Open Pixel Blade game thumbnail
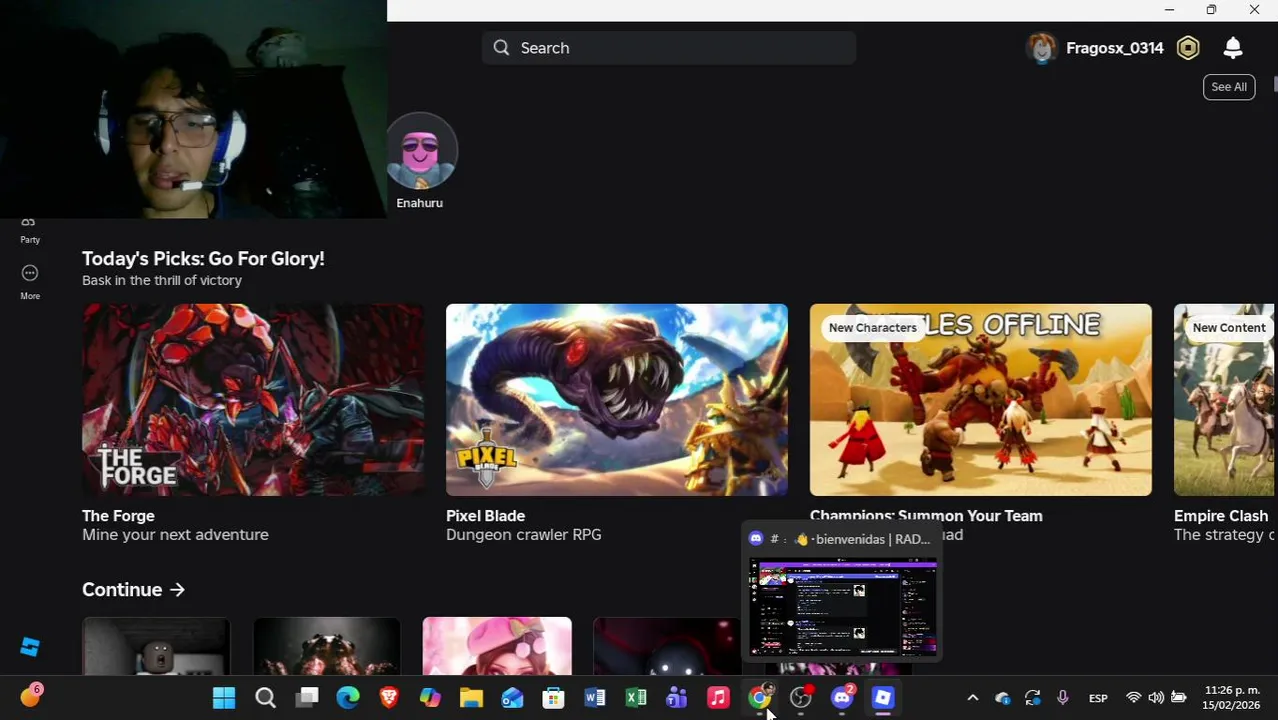 coord(617,400)
